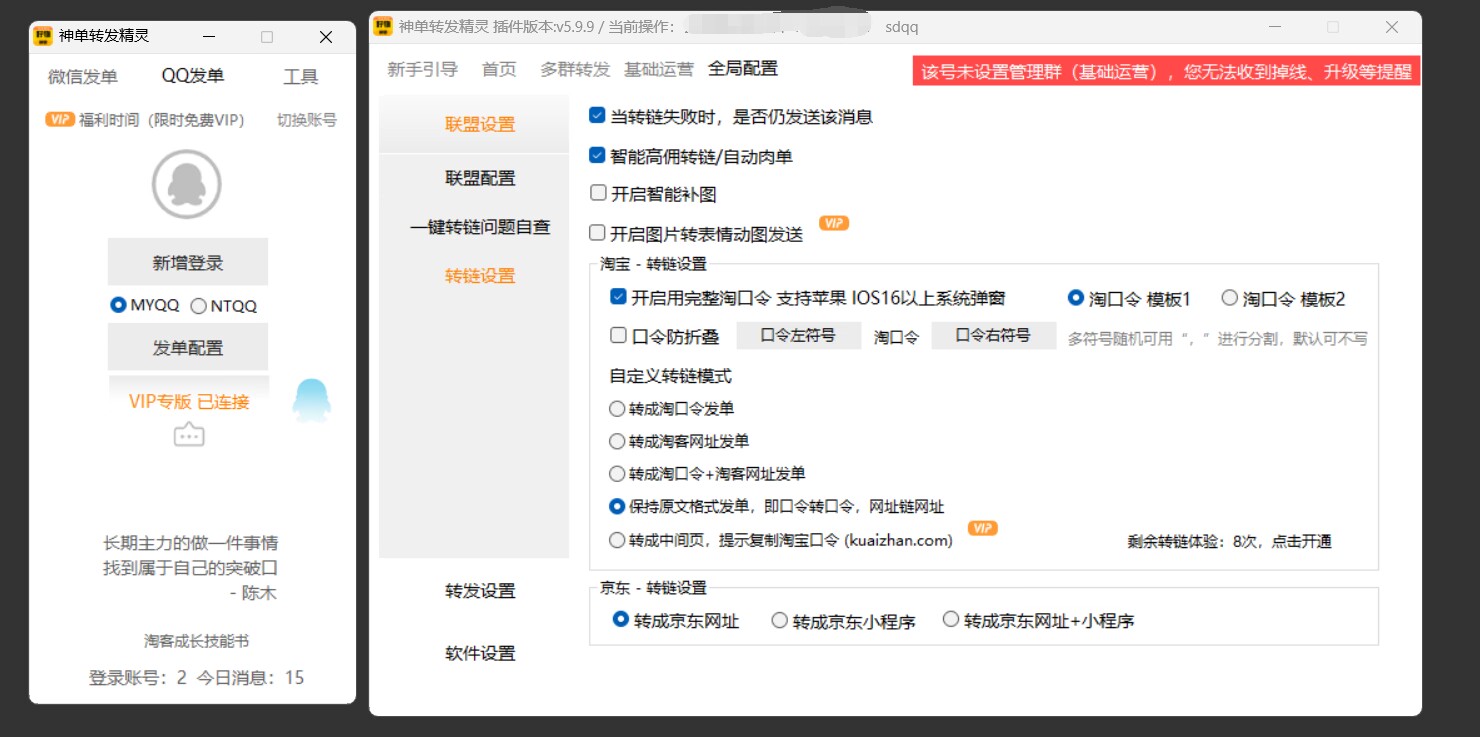This screenshot has height=737, width=1480.
Task: Switch to 淘口令 模板2
Action: click(x=1229, y=297)
